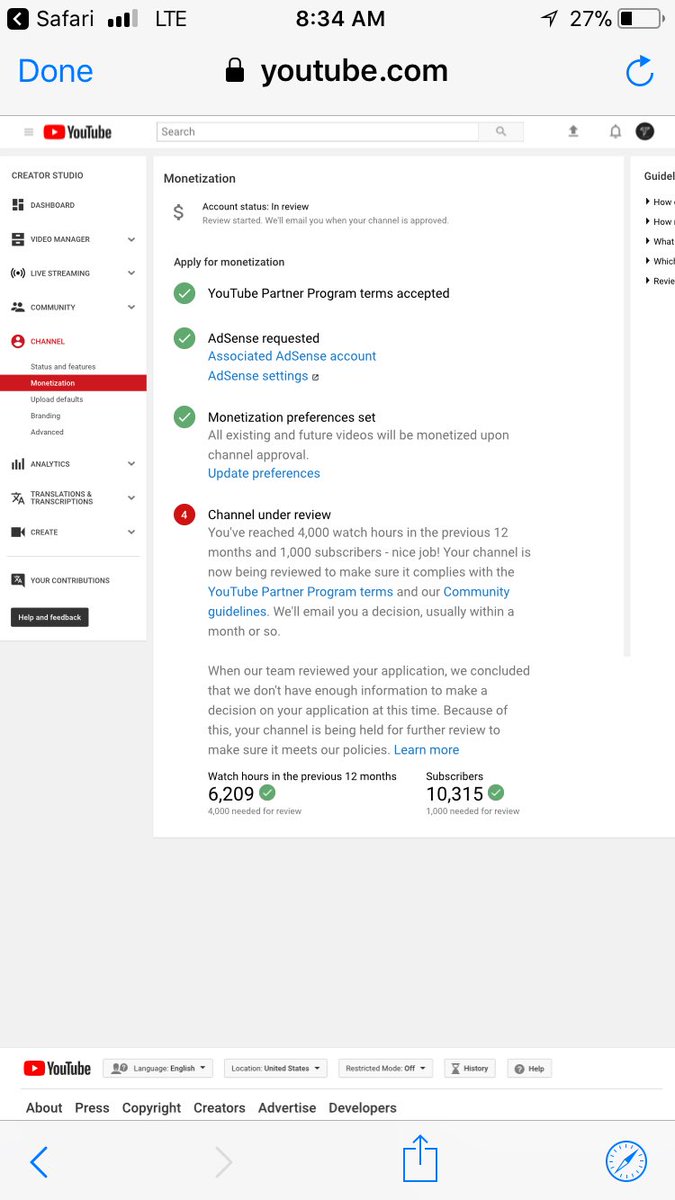The height and width of the screenshot is (1200, 675).
Task: Open Advanced channel settings
Action: point(47,432)
